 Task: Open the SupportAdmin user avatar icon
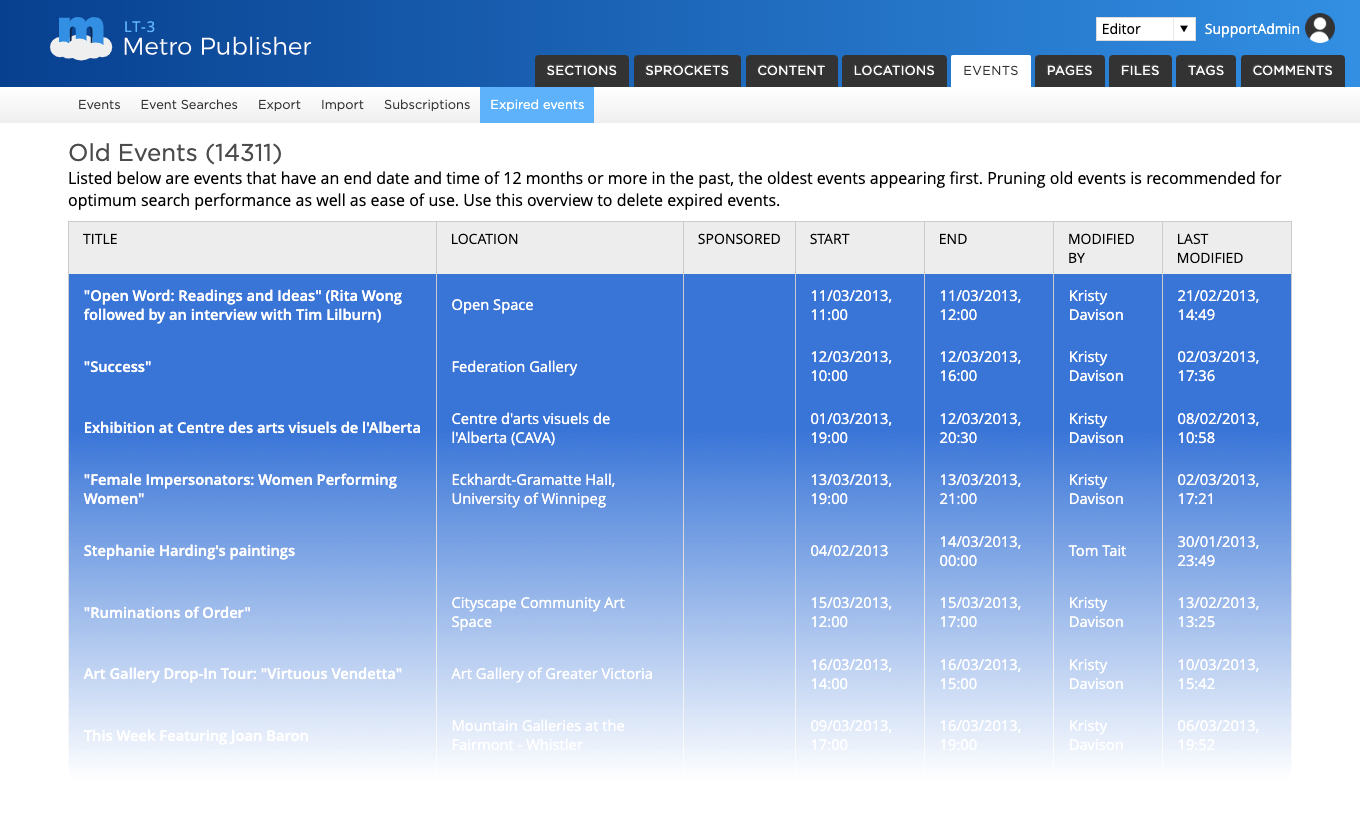click(1320, 29)
